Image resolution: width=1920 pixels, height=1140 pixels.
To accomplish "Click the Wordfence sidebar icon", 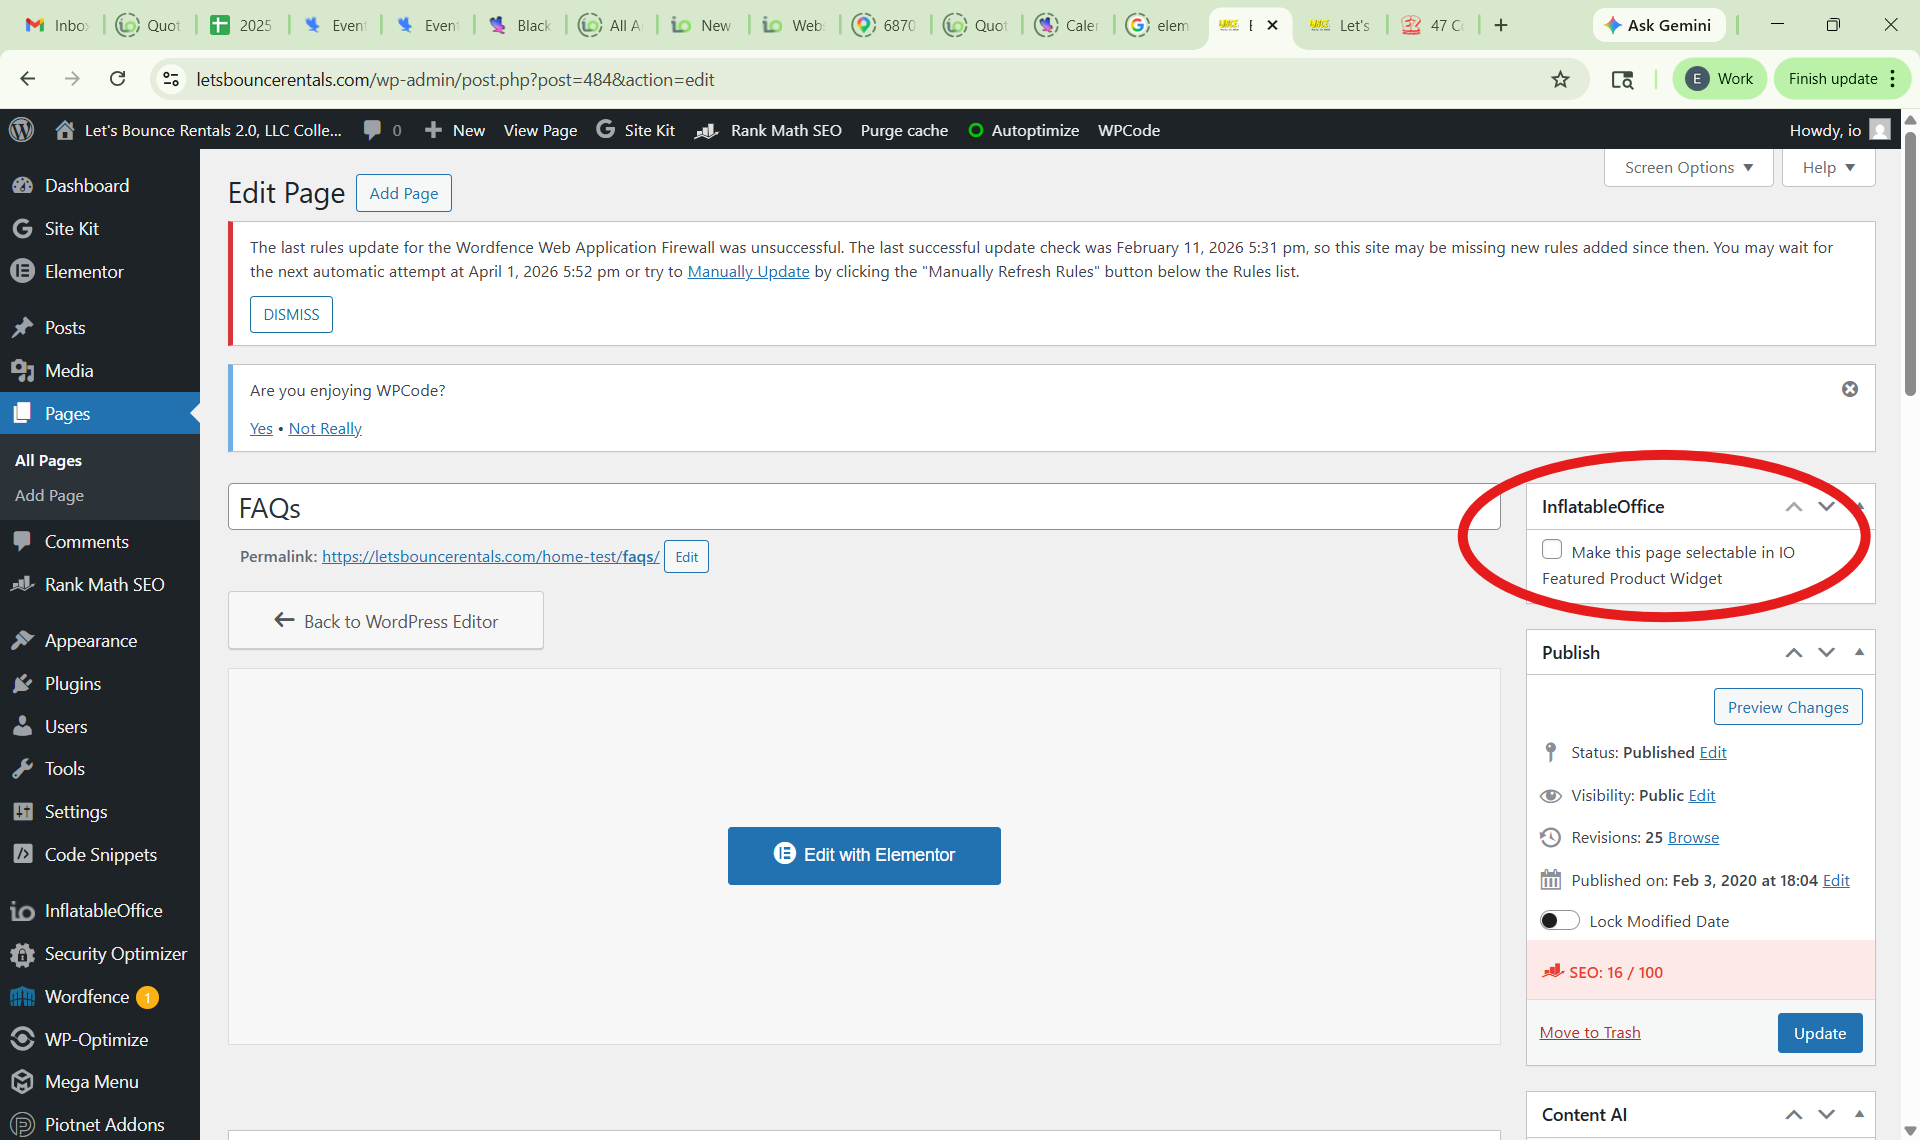I will [x=22, y=996].
